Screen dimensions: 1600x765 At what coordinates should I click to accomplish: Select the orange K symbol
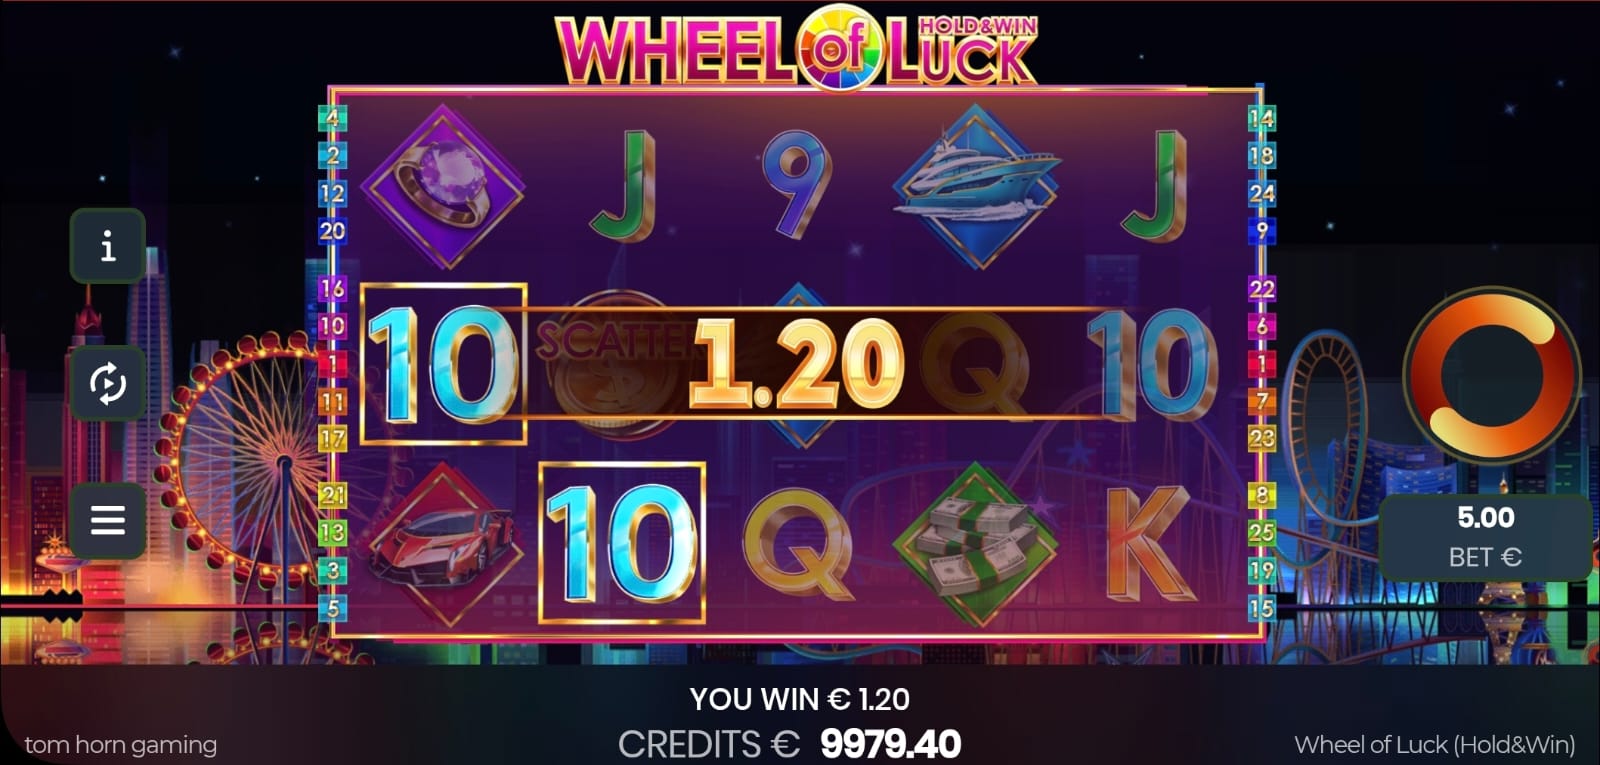[1152, 542]
